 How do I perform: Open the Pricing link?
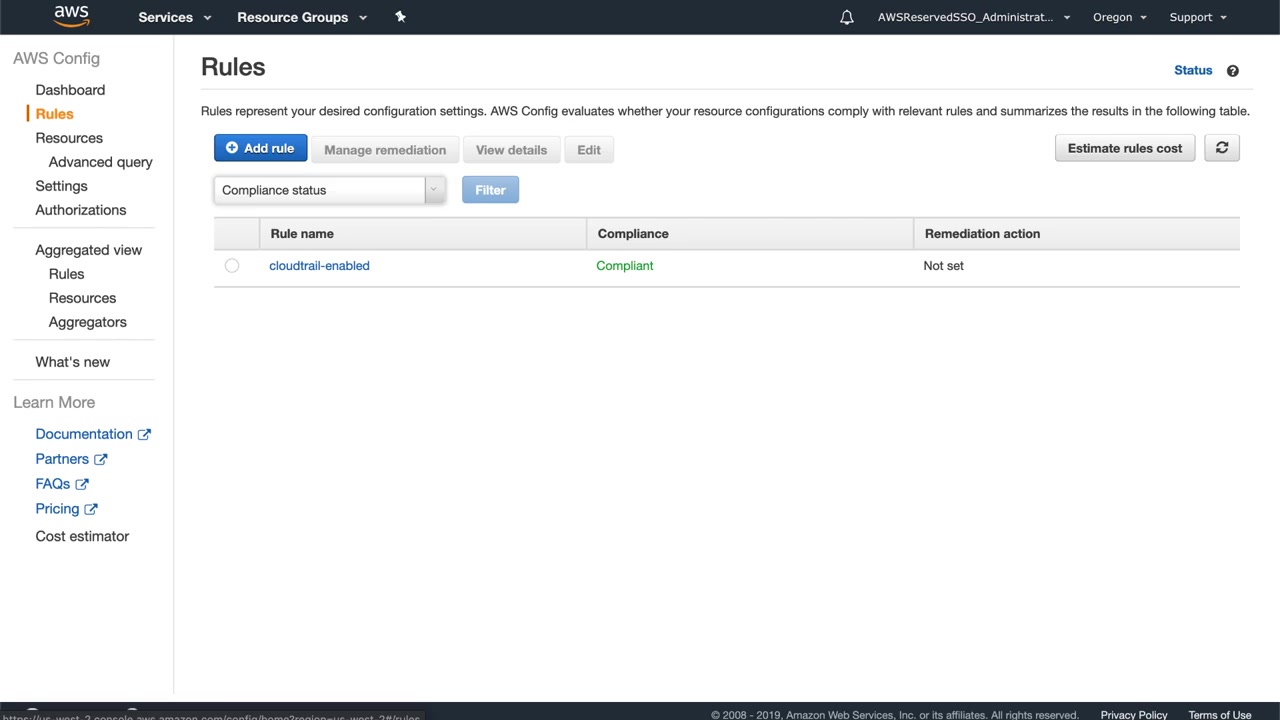click(57, 509)
